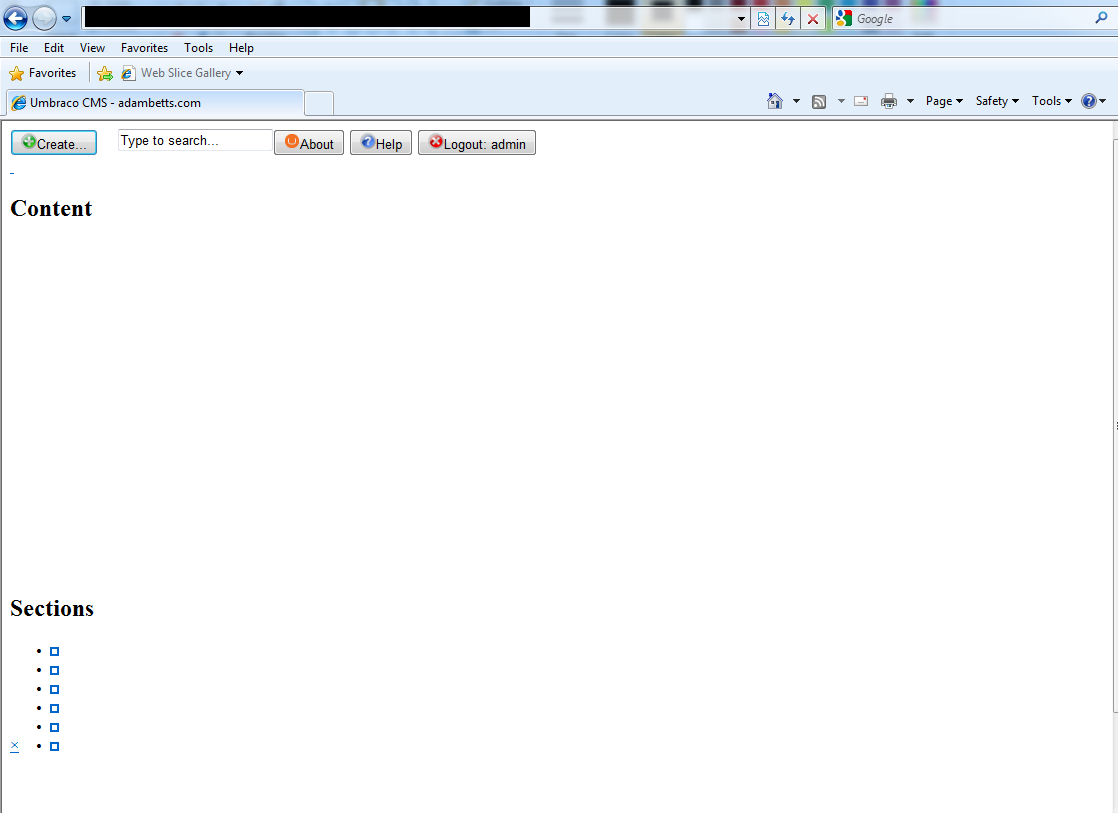This screenshot has width=1118, height=813.
Task: Open a new blank tab
Action: click(x=319, y=103)
